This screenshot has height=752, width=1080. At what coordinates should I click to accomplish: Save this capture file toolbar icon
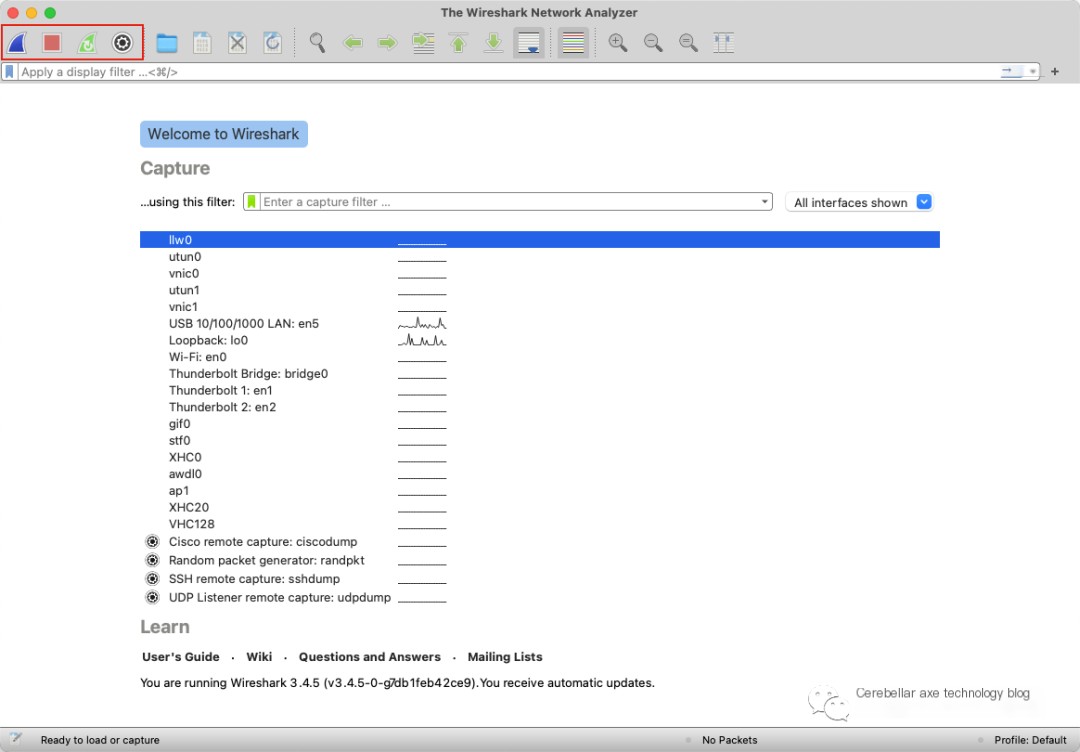202,43
